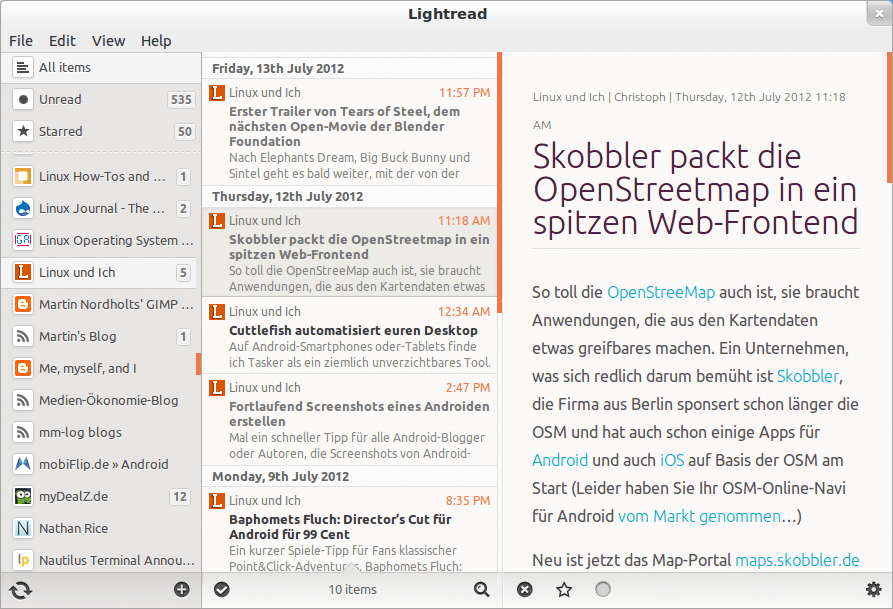Image resolution: width=893 pixels, height=609 pixels.
Task: Select the Cuttlefish automatisiert euren Desktop article
Action: pyautogui.click(x=350, y=340)
